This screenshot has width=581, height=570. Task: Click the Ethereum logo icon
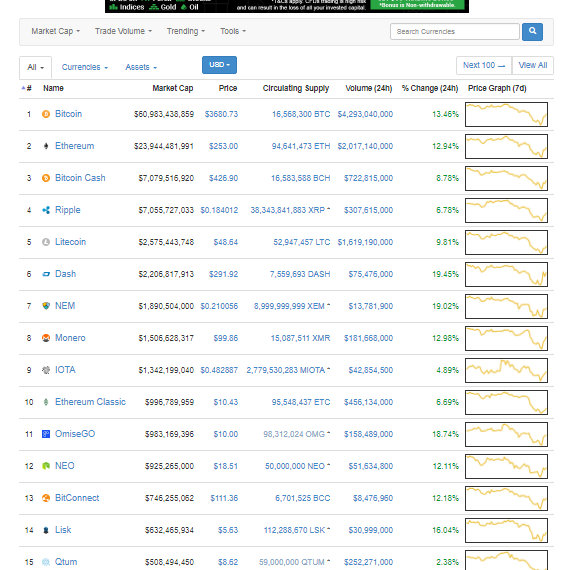[x=46, y=146]
